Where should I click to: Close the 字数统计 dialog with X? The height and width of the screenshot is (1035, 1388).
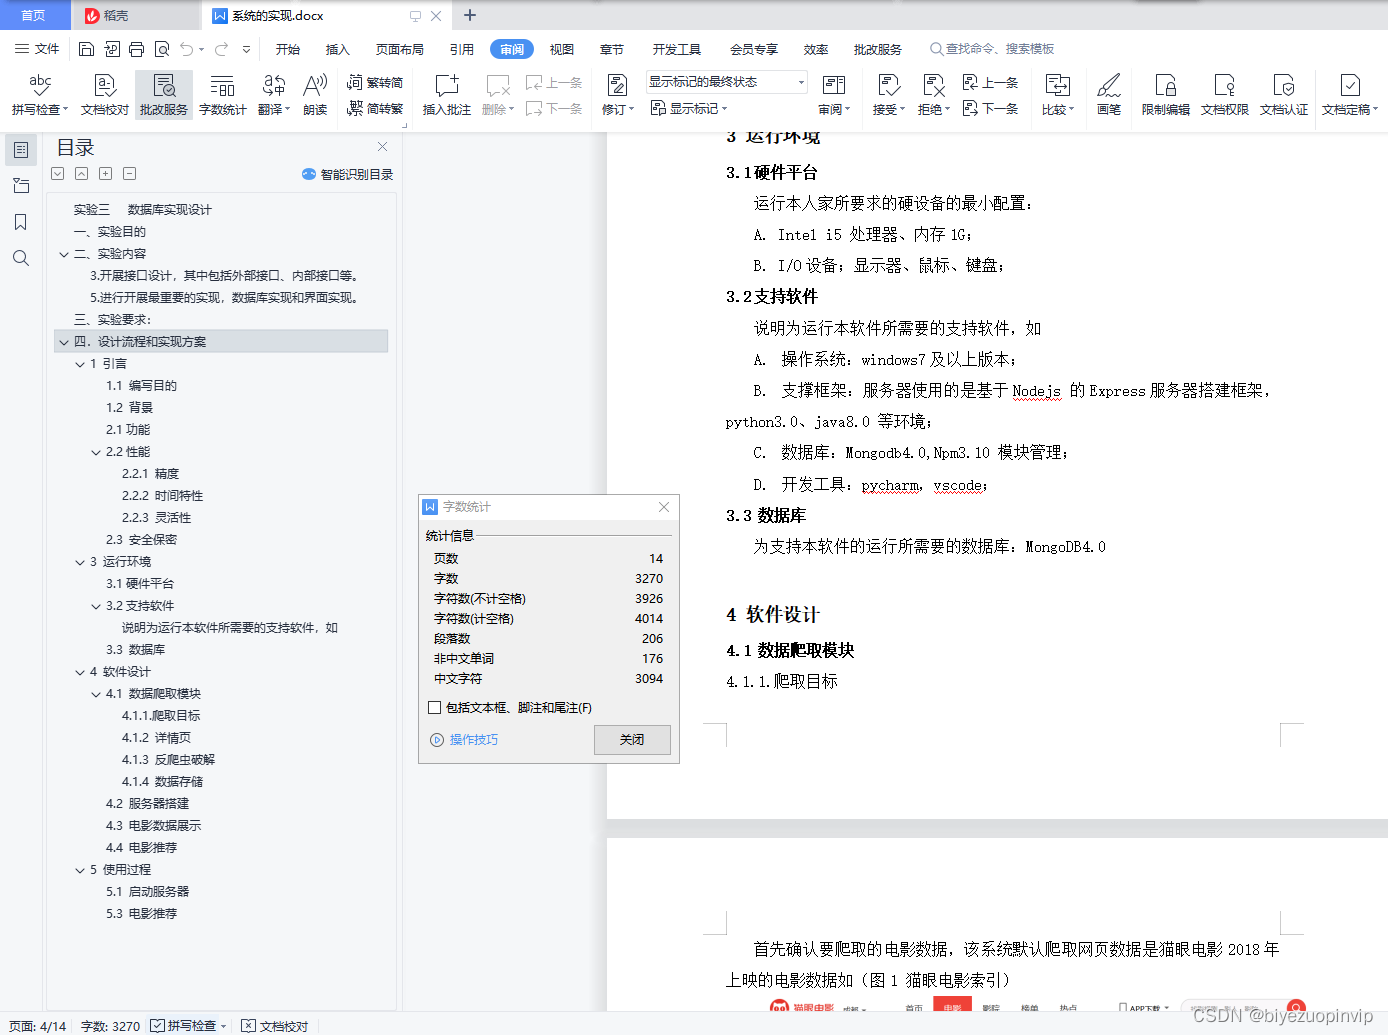(664, 507)
